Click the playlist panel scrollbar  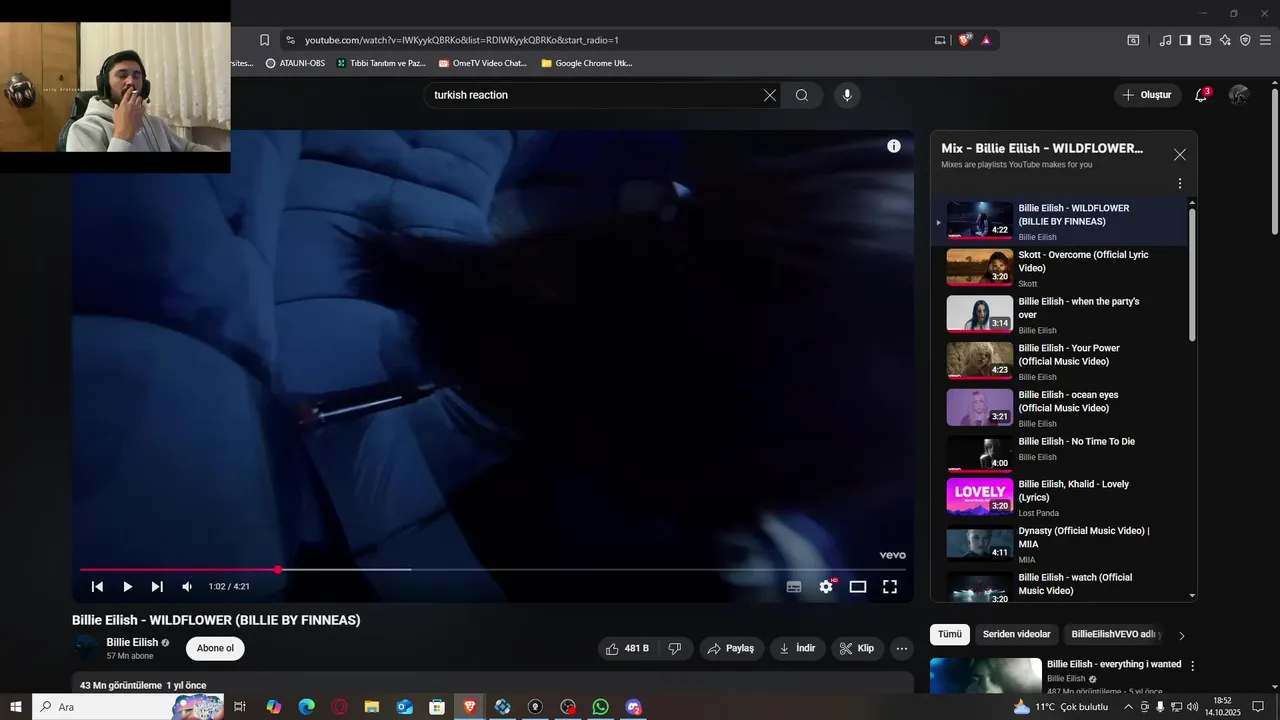(x=1192, y=274)
